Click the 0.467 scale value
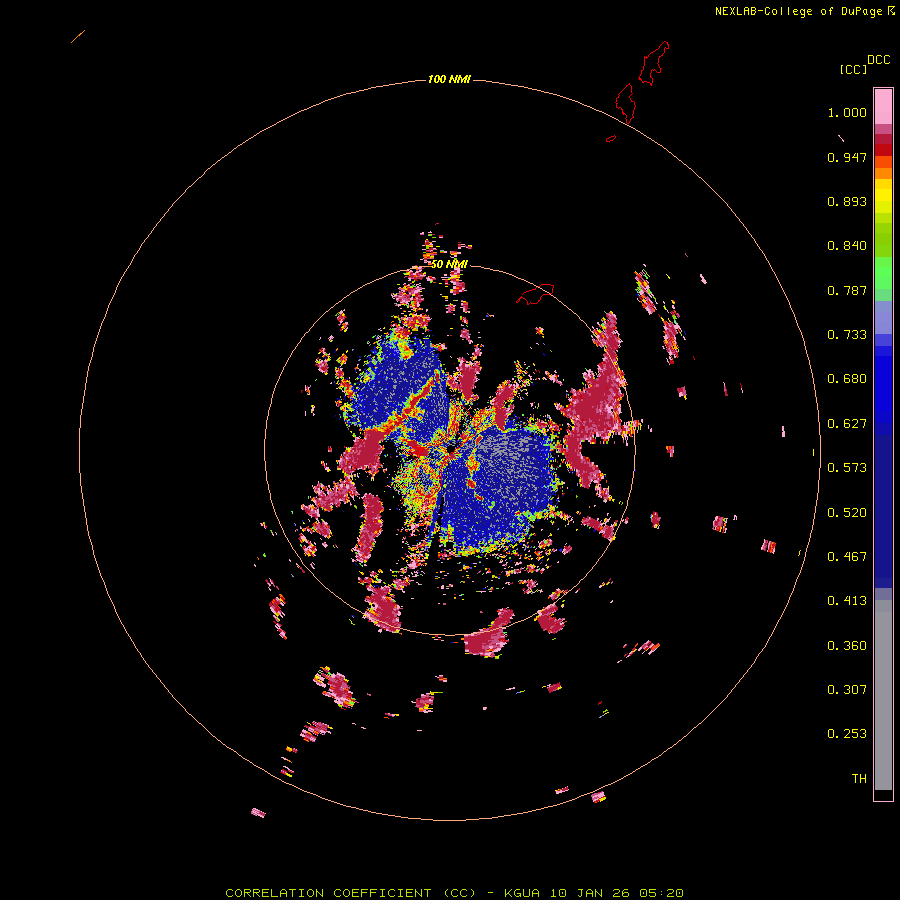 847,557
